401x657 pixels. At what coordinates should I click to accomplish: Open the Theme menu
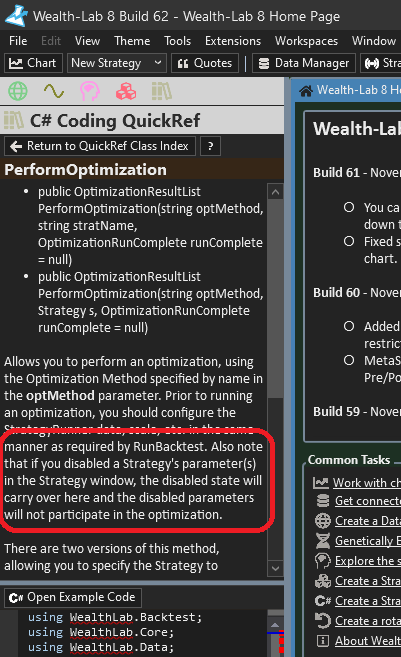click(132, 41)
